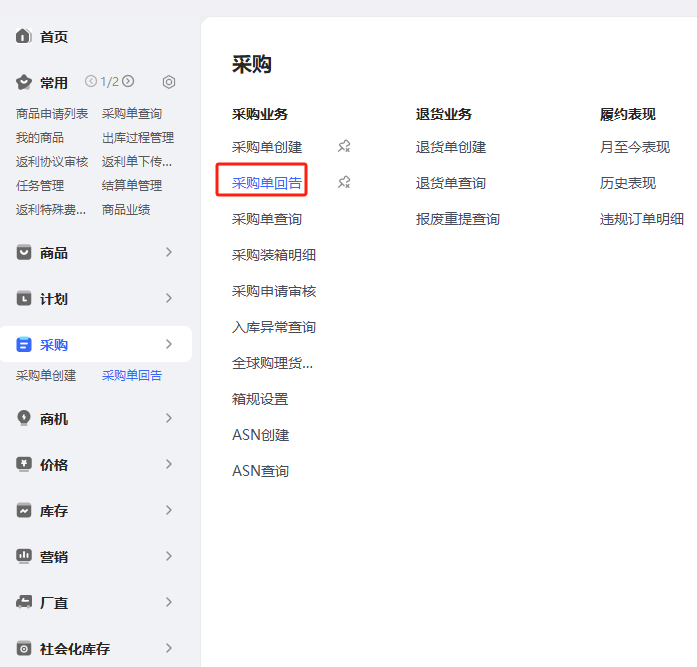Open settings gear next to 常用

click(x=169, y=82)
